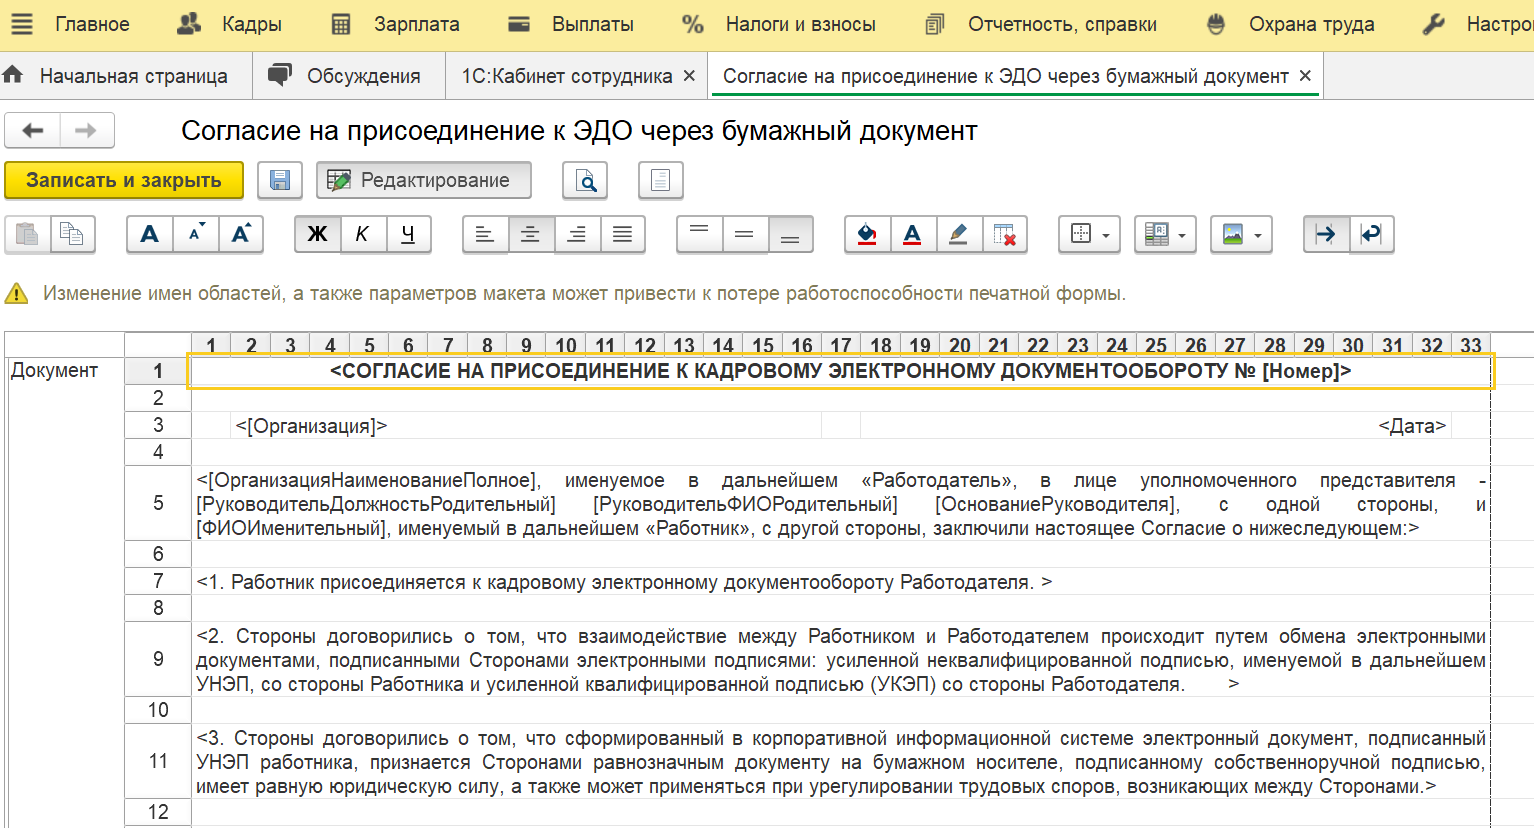Select row header 9

[x=158, y=659]
